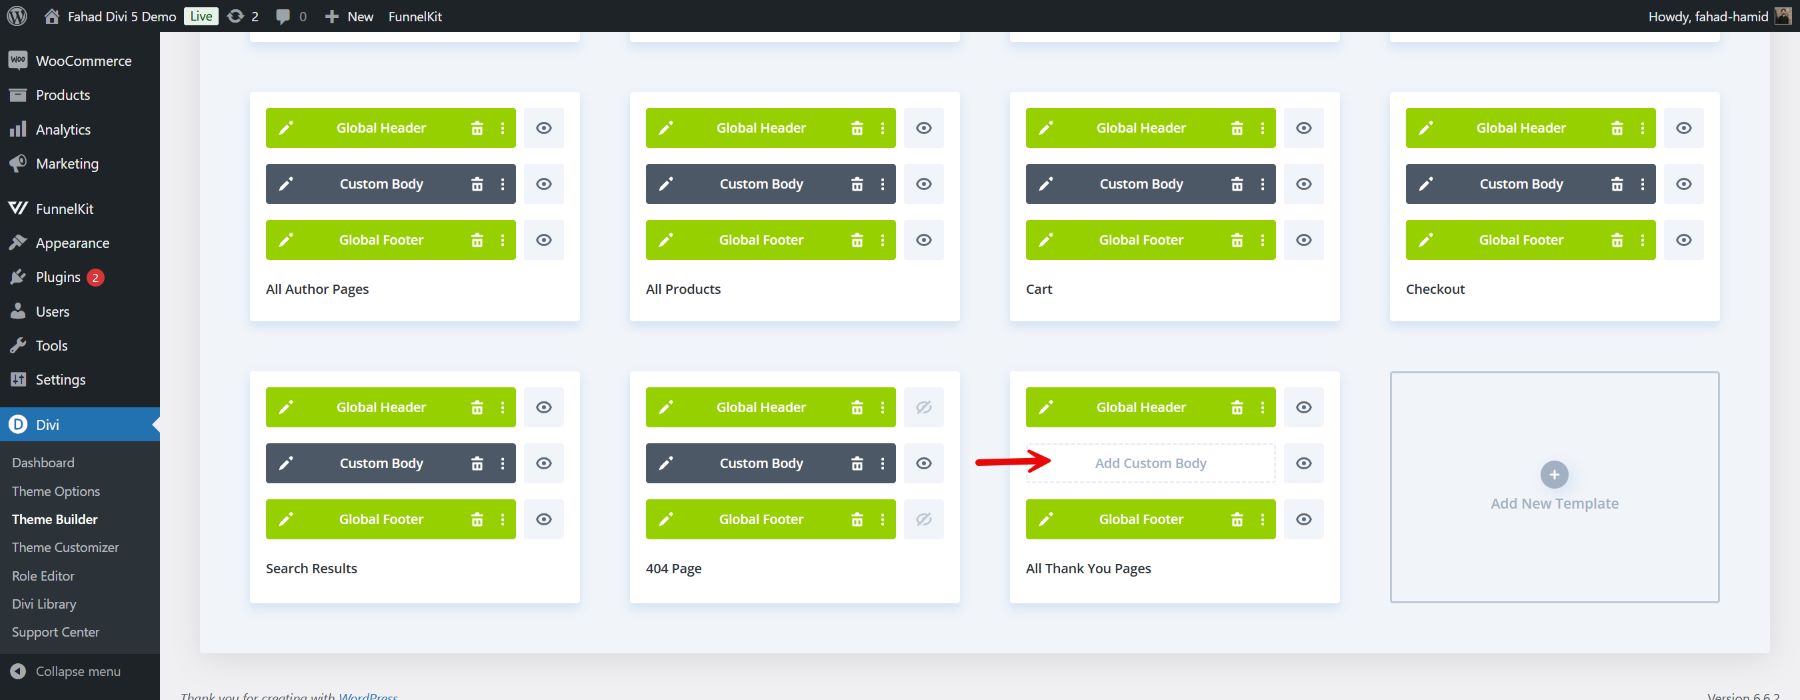
Task: Click the 404 Page template title
Action: (x=674, y=568)
